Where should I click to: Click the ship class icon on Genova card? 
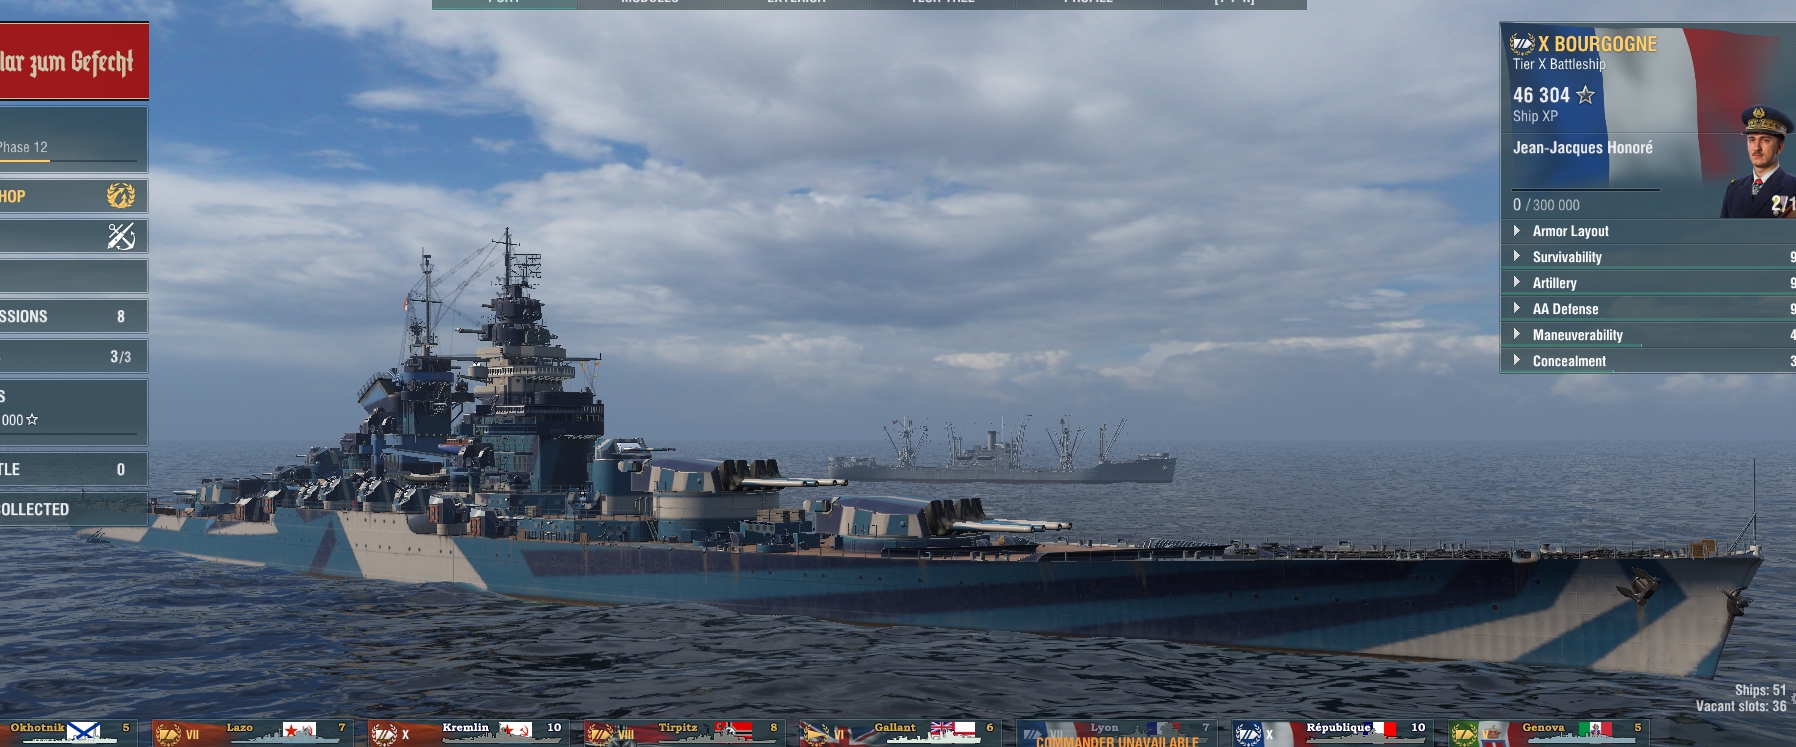click(1464, 735)
